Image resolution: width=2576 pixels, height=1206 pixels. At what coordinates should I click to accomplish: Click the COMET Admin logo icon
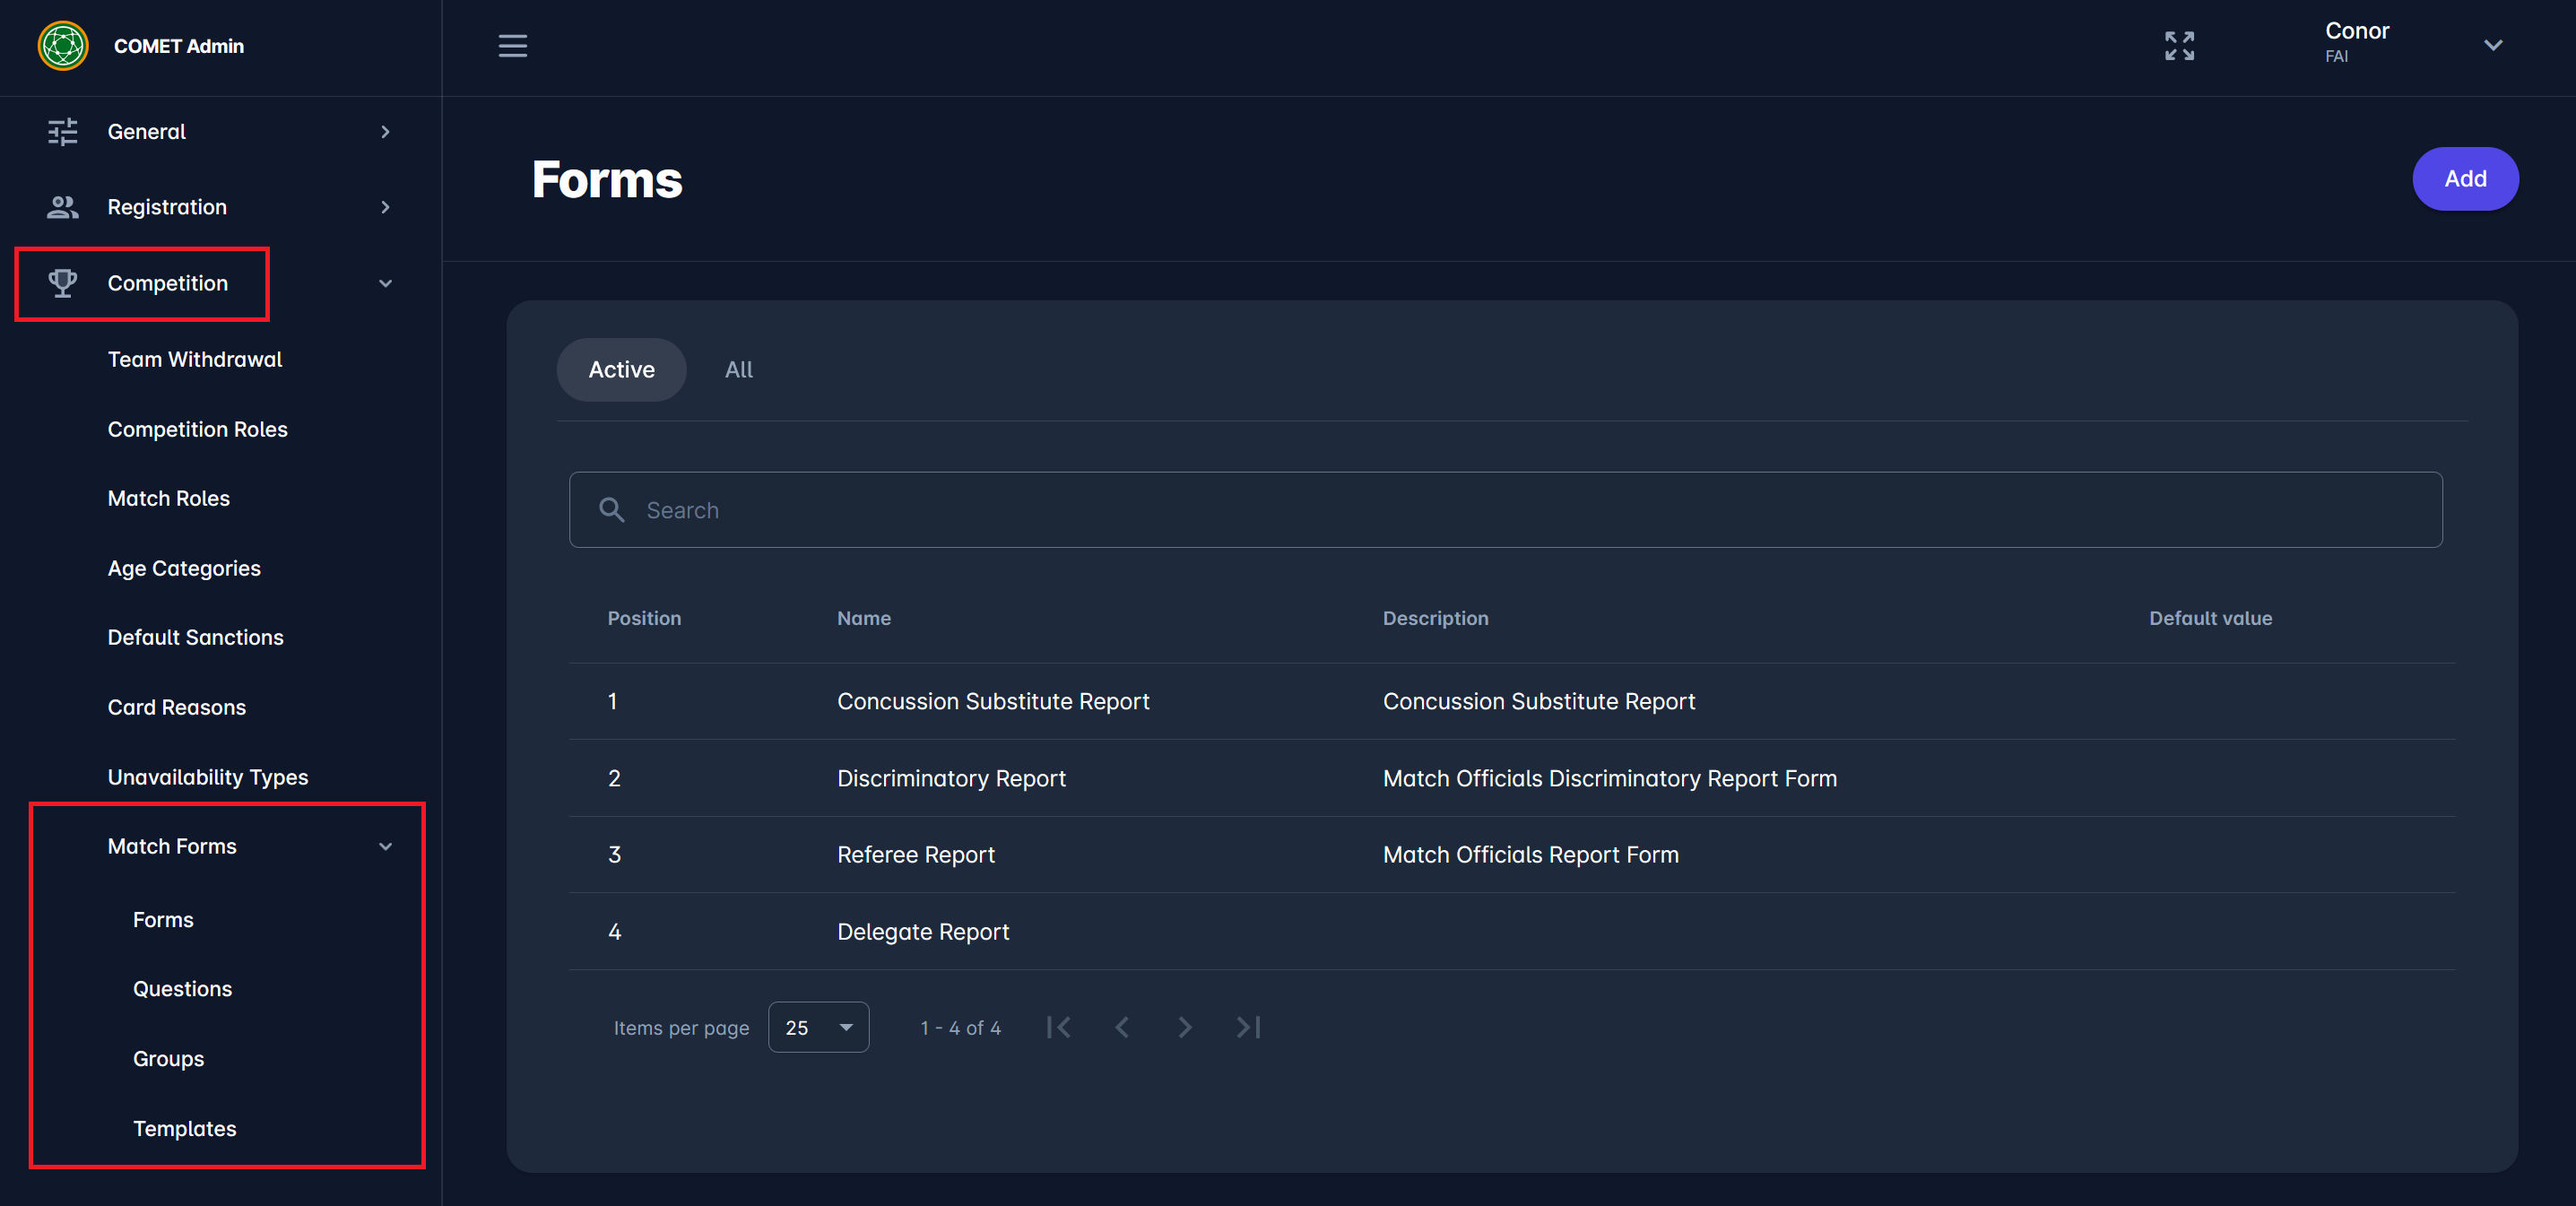coord(63,46)
